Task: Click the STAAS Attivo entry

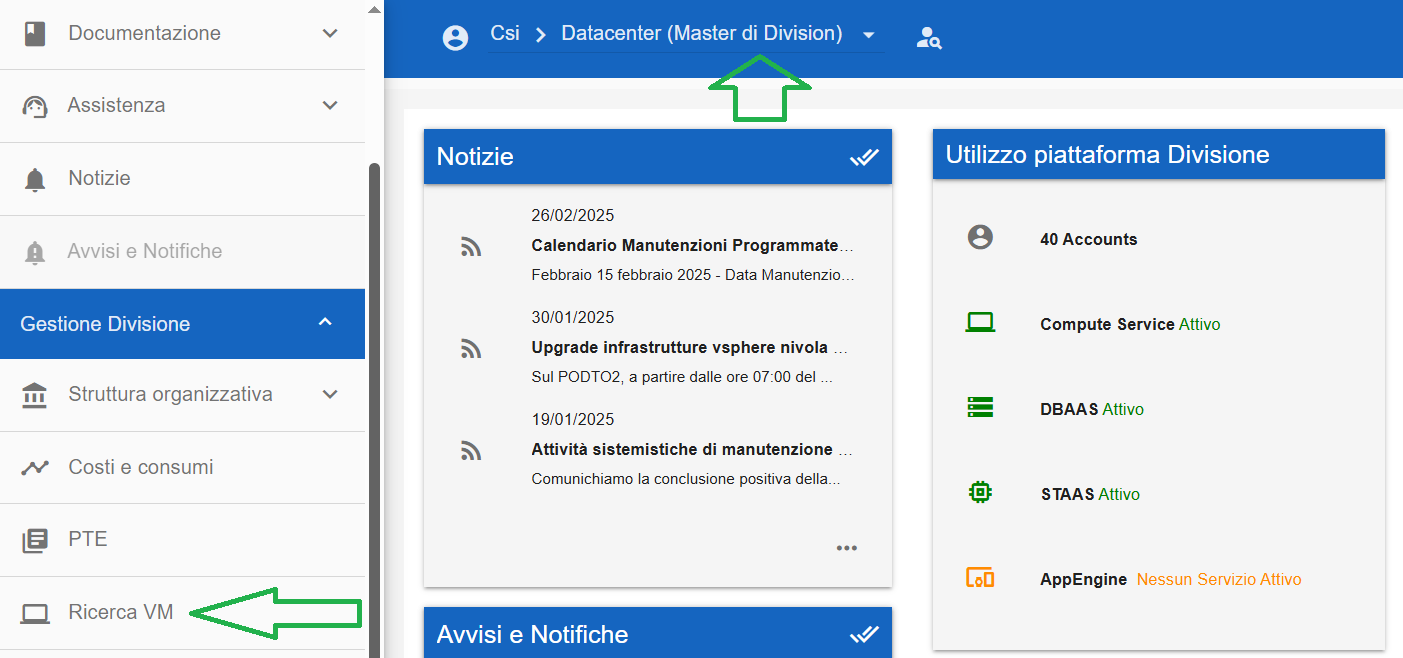Action: click(1090, 494)
